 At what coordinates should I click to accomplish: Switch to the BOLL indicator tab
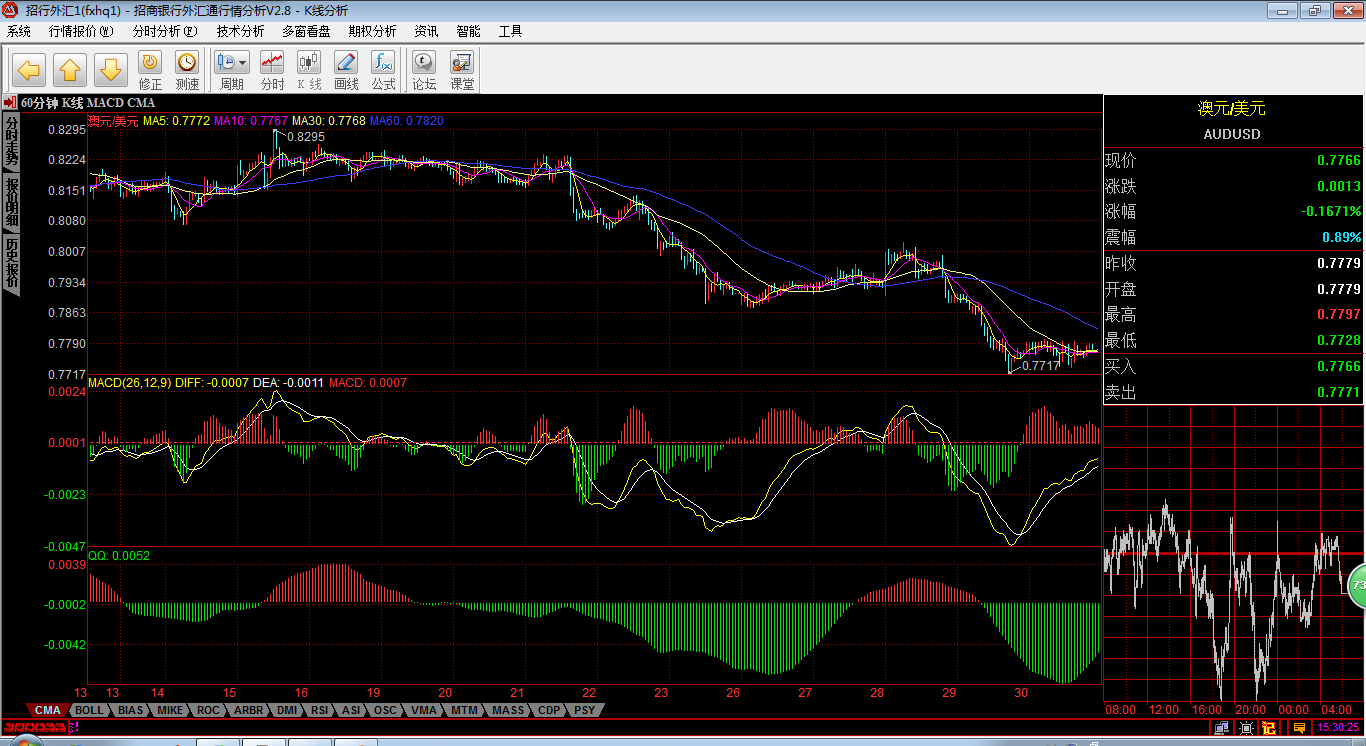(89, 710)
